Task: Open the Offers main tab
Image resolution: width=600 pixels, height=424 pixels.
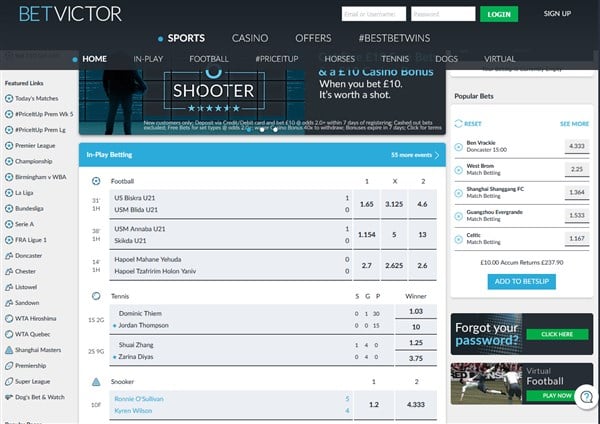Action: coord(313,38)
